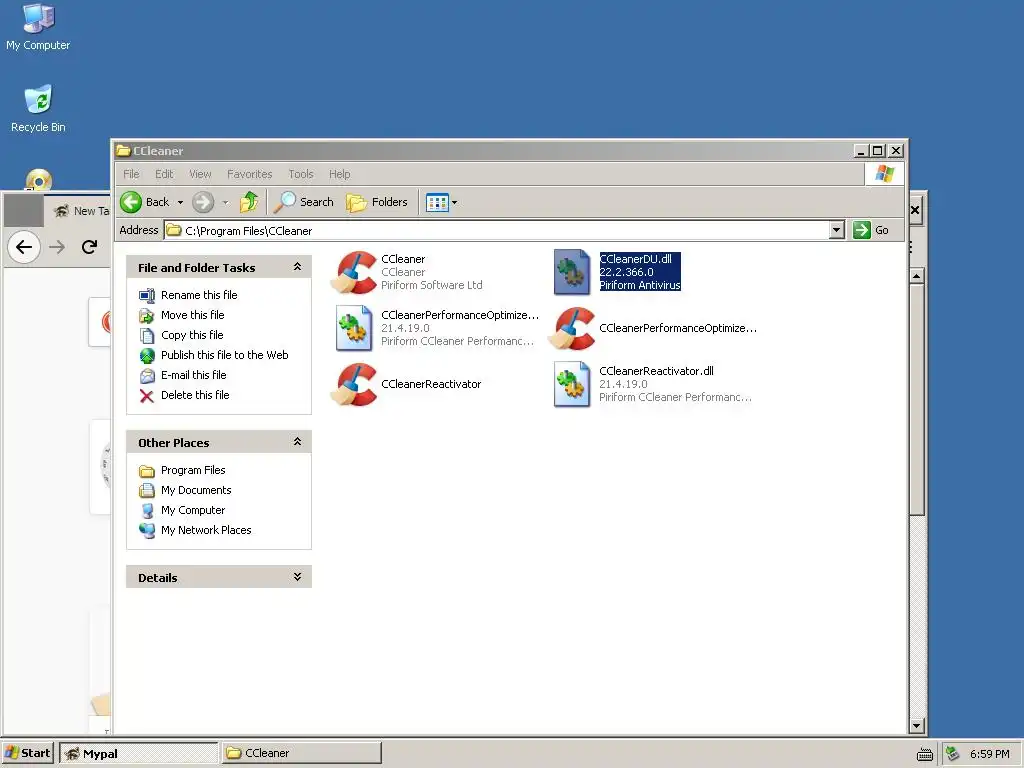
Task: Click the CCleanerDU.dll file name text
Action: 635,259
